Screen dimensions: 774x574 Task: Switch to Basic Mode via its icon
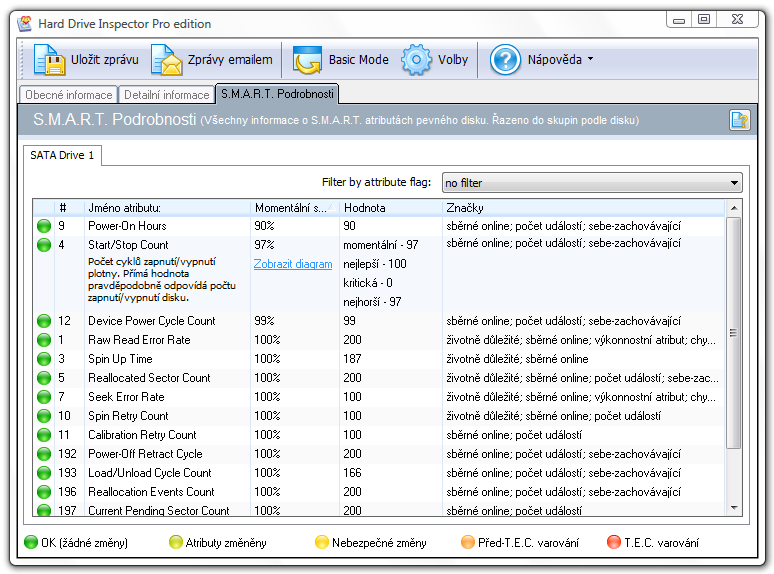click(307, 60)
